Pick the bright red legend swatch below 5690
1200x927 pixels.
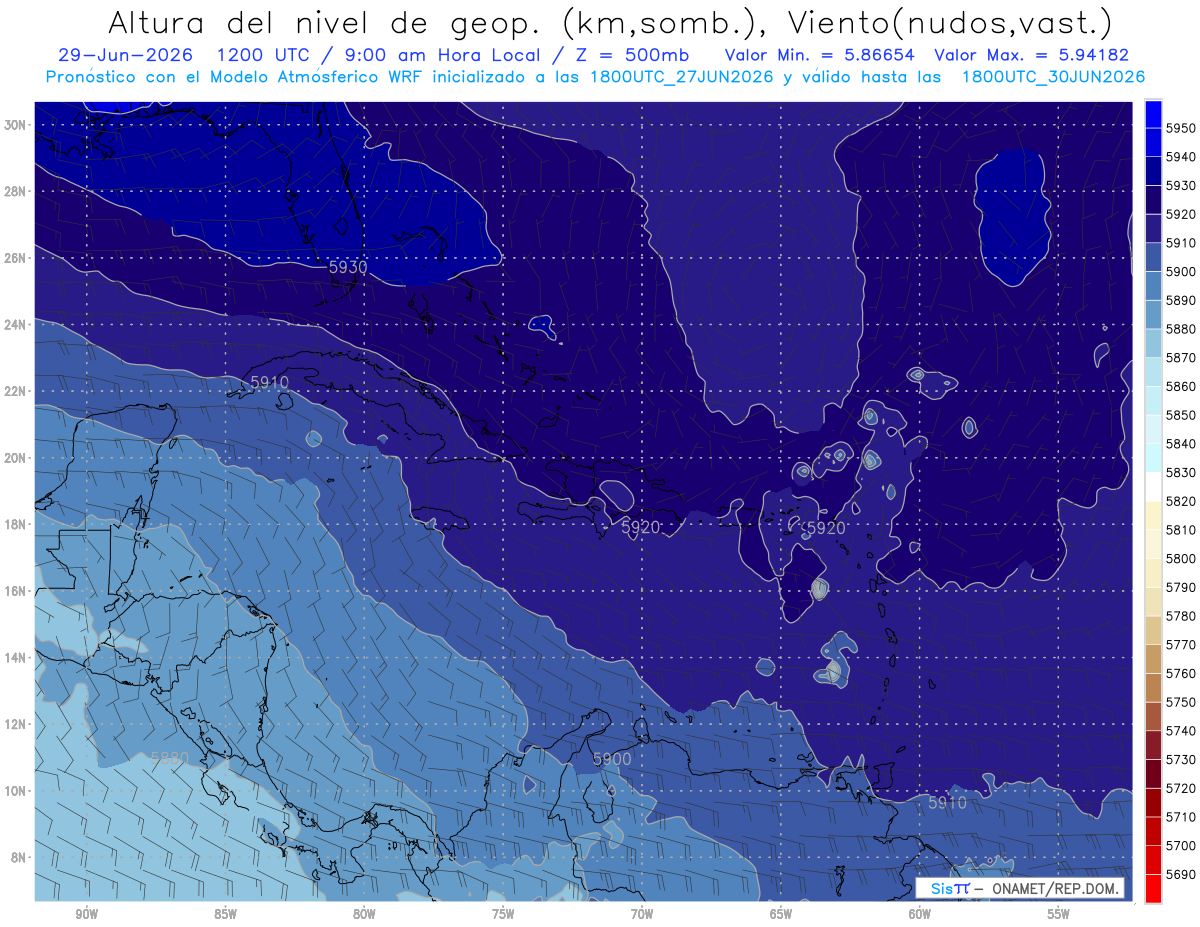click(x=1153, y=889)
